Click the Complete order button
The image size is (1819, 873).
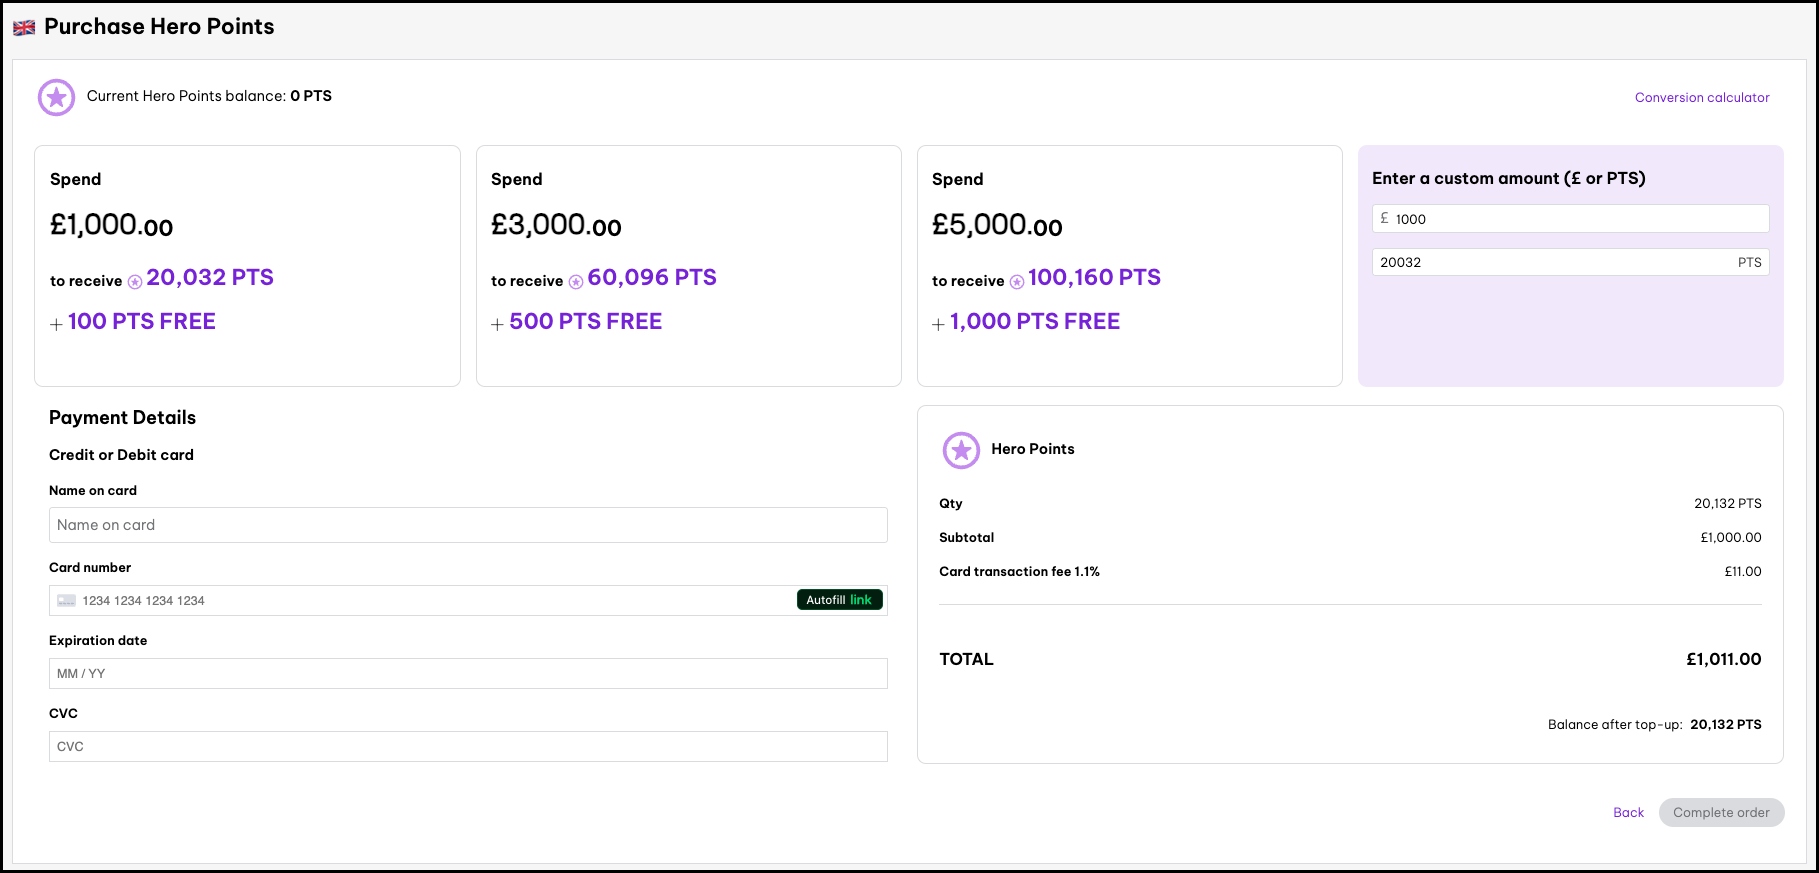pos(1721,813)
